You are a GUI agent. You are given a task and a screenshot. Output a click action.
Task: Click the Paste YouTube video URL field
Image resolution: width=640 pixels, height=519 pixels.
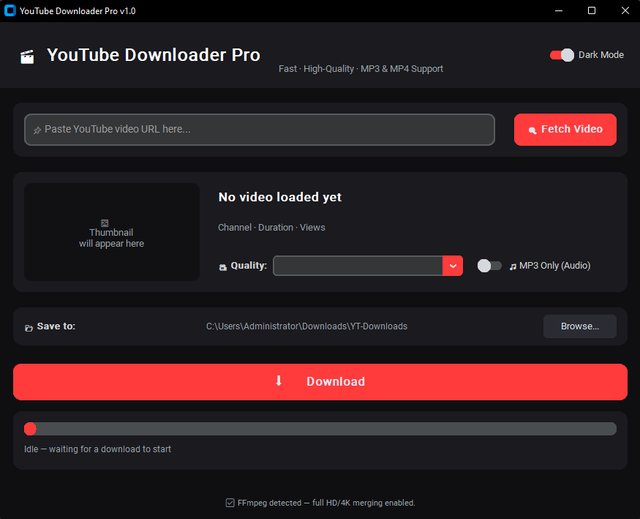click(260, 129)
